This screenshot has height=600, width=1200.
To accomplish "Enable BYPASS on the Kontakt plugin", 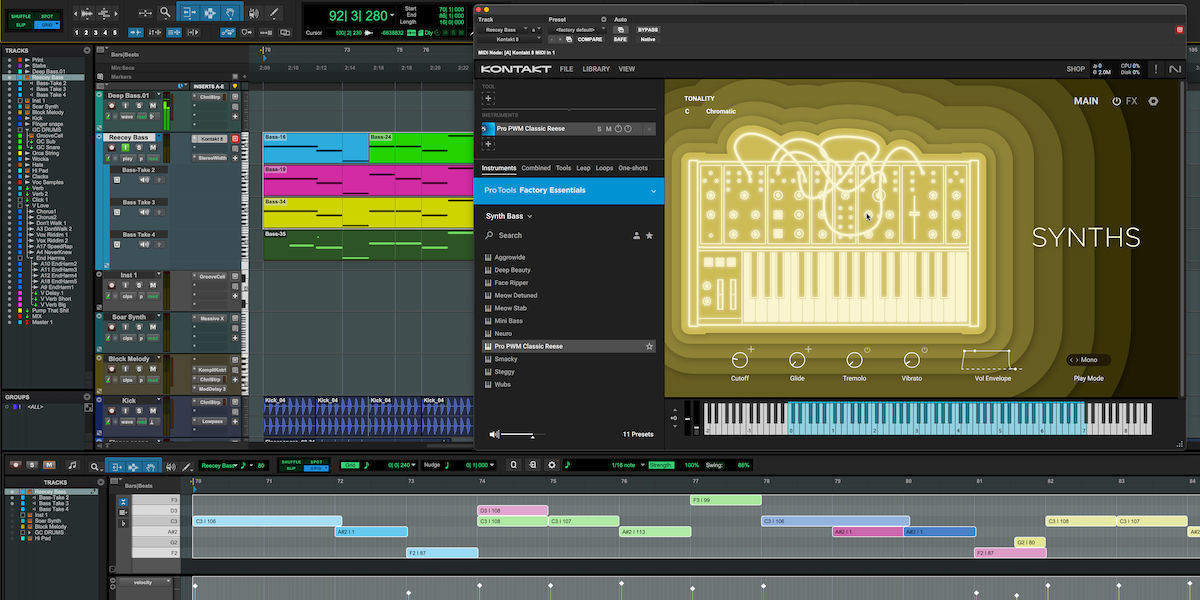I will pos(648,29).
